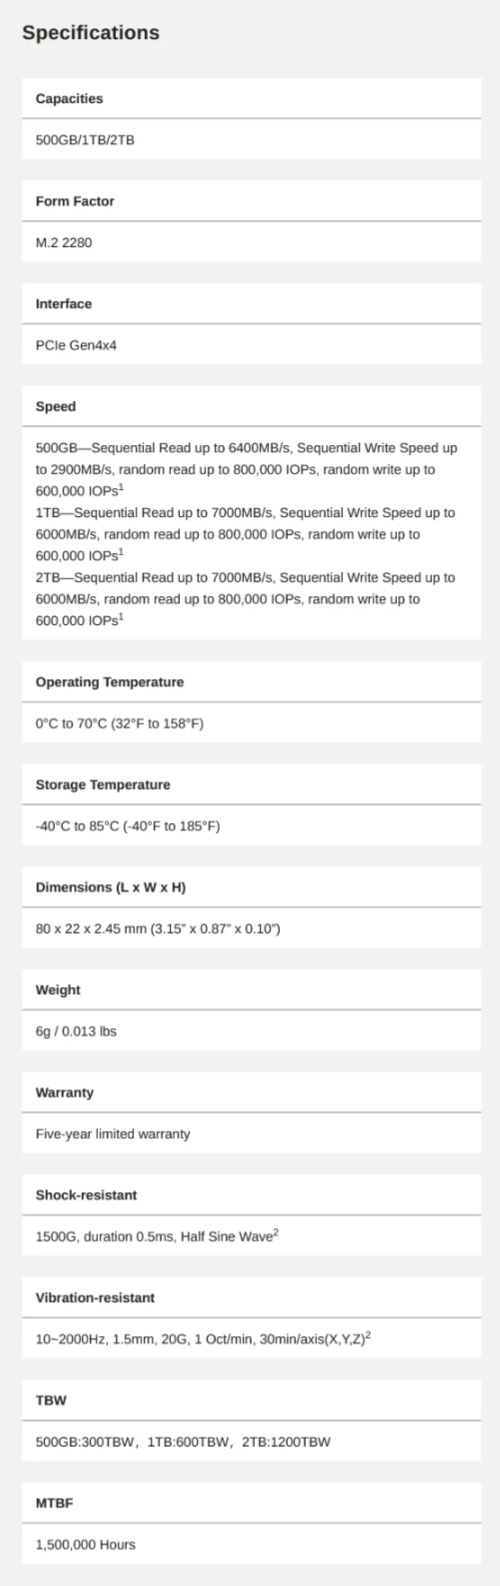Select the Form Factor header
Image resolution: width=500 pixels, height=1586 pixels.
click(75, 201)
